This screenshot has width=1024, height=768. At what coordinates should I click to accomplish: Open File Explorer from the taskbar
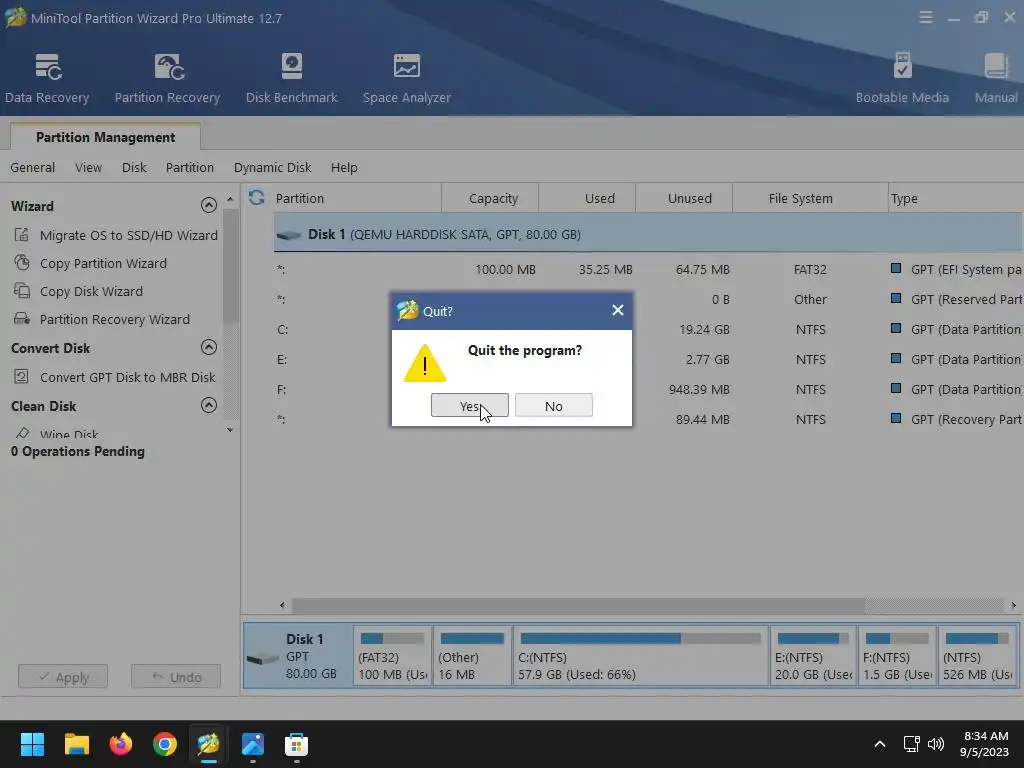click(76, 744)
